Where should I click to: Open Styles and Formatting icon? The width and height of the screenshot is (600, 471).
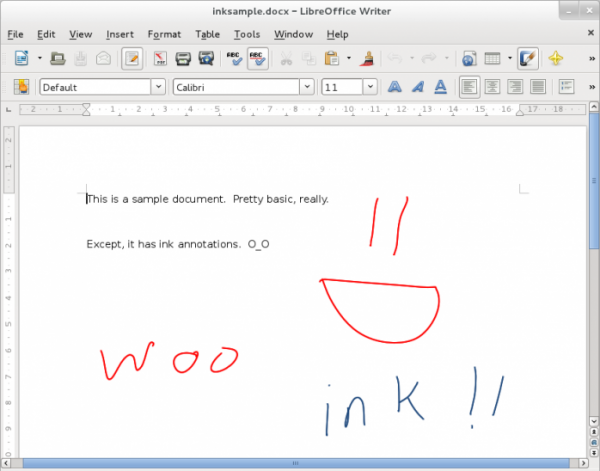click(x=21, y=87)
